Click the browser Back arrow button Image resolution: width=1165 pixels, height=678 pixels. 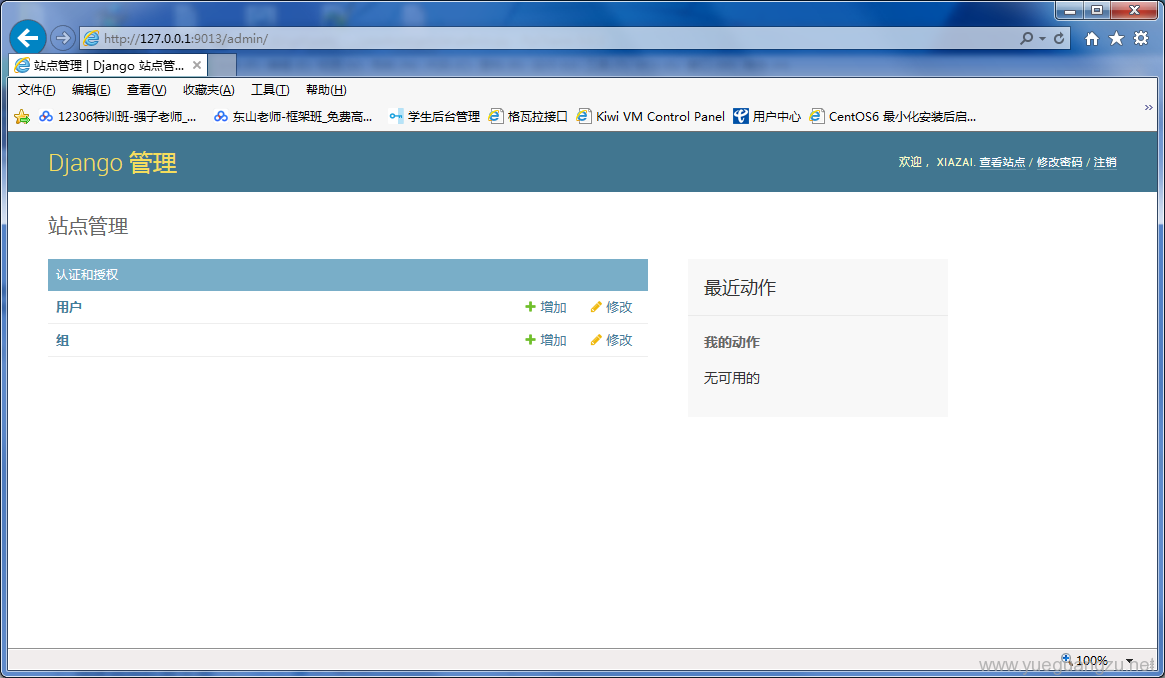click(x=28, y=37)
